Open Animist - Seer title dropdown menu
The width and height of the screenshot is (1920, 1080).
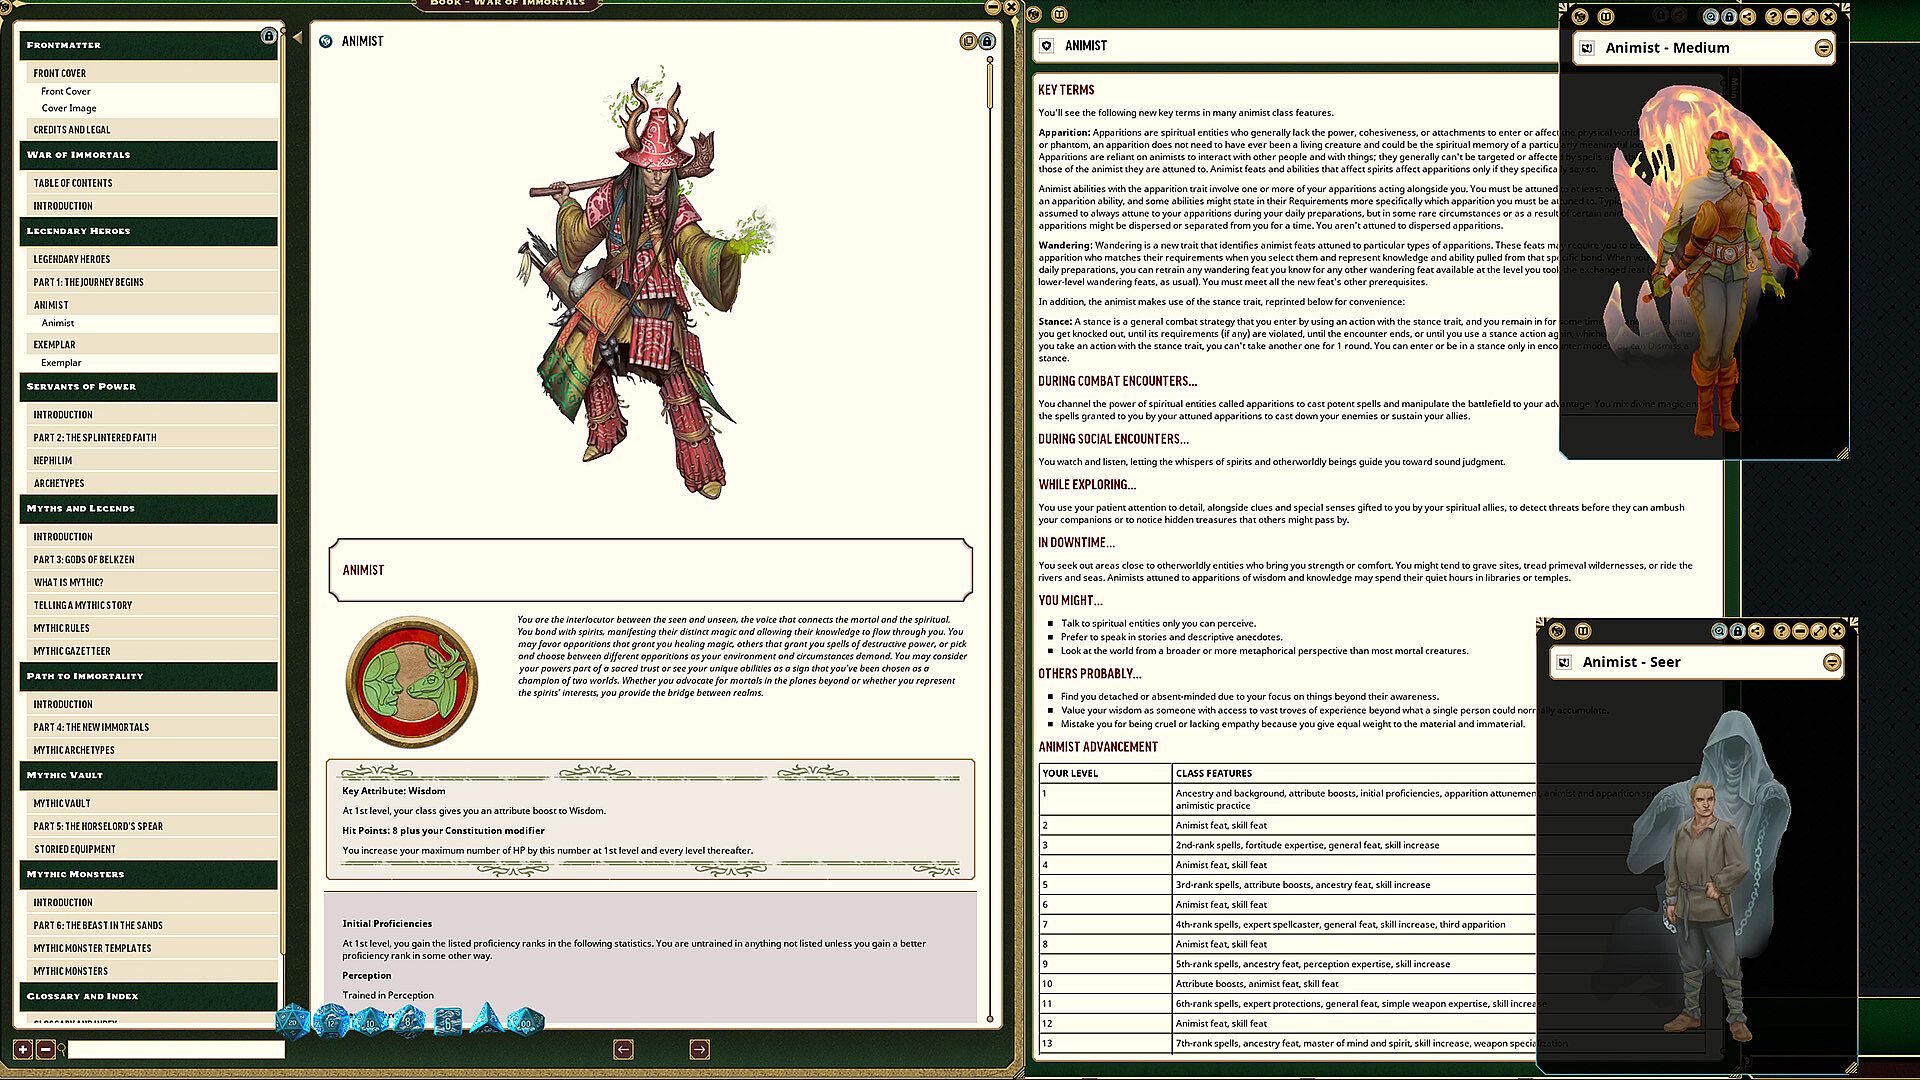click(x=1831, y=662)
